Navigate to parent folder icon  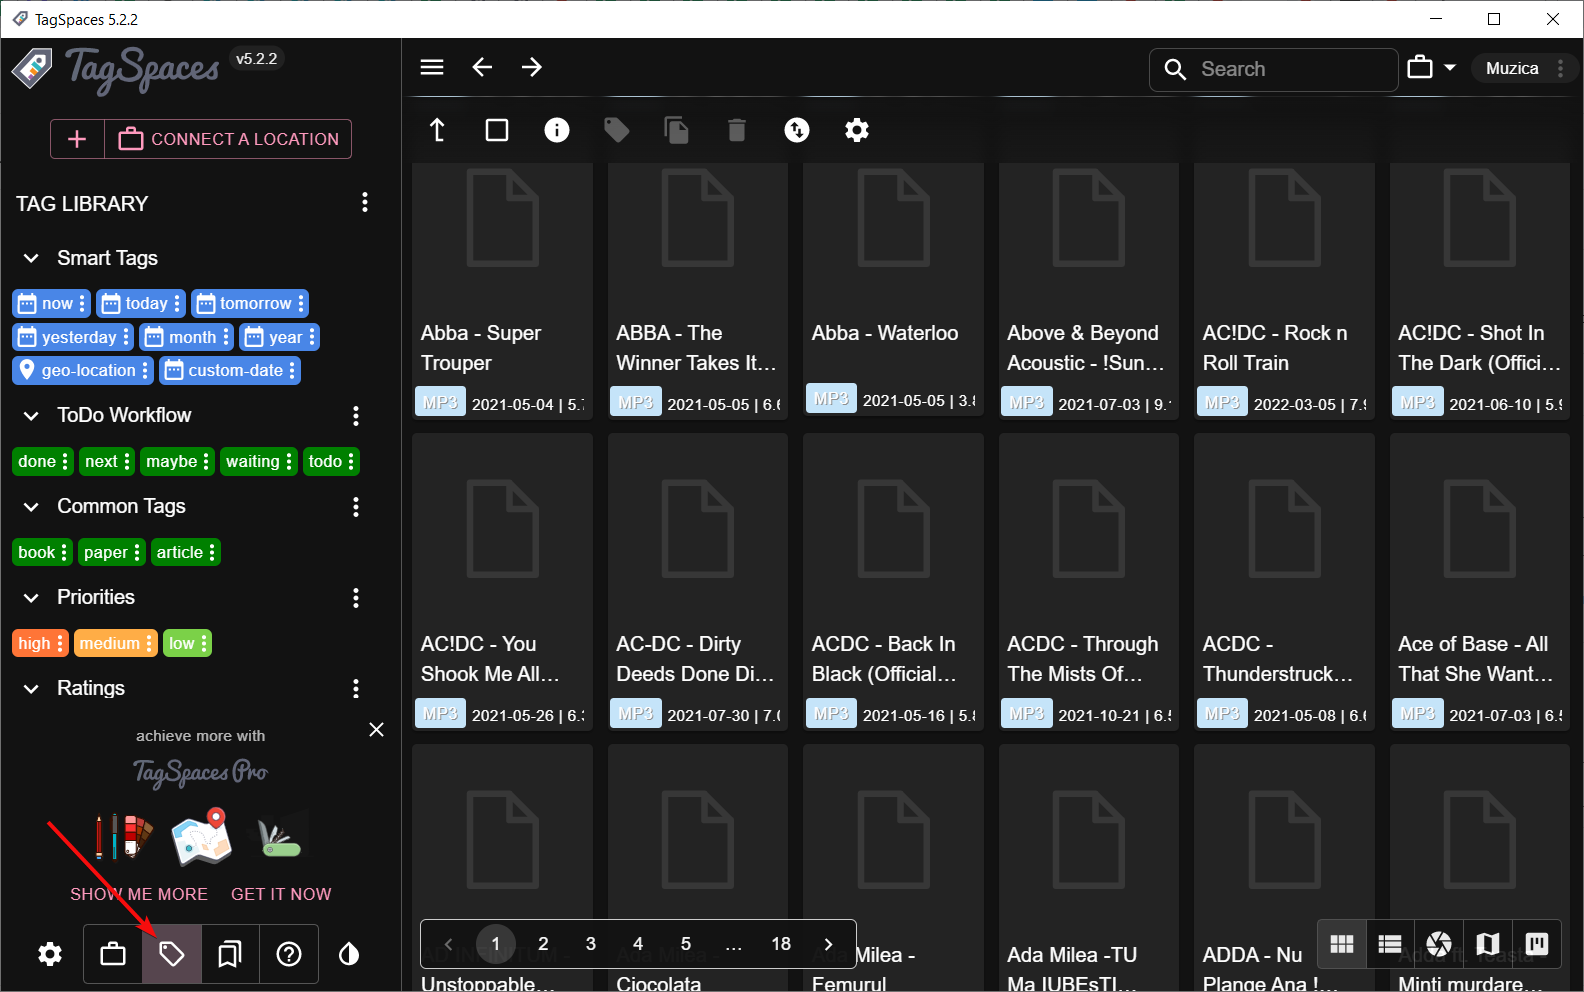click(x=437, y=130)
